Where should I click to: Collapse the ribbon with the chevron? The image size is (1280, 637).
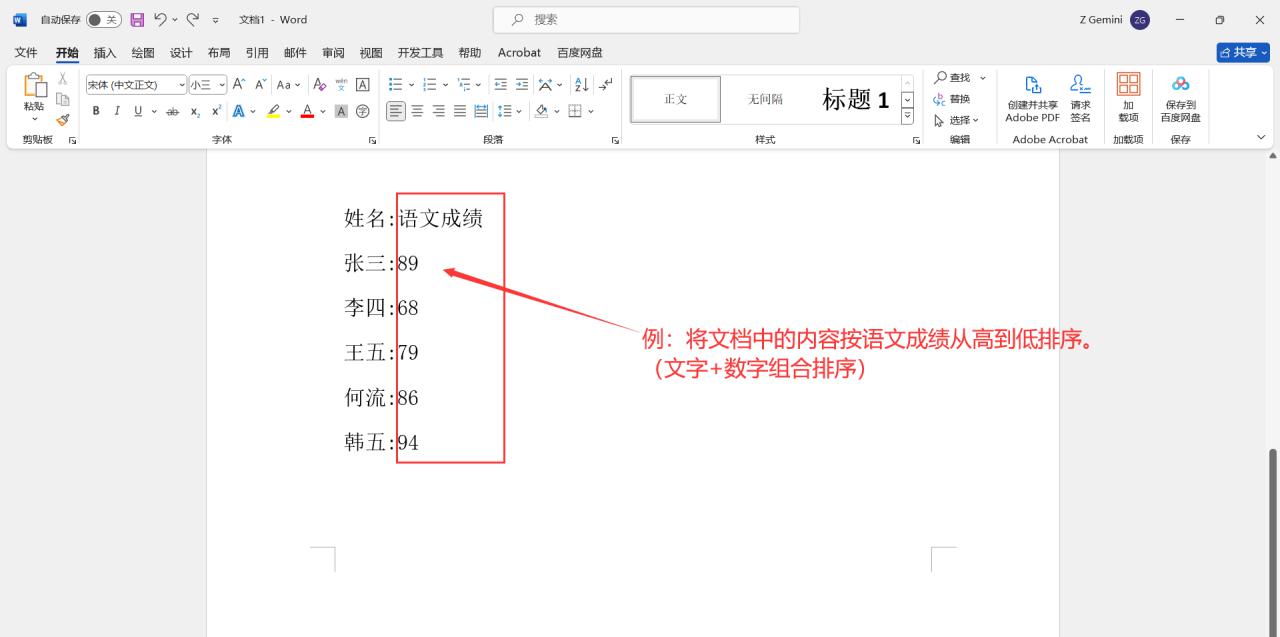[x=1261, y=137]
